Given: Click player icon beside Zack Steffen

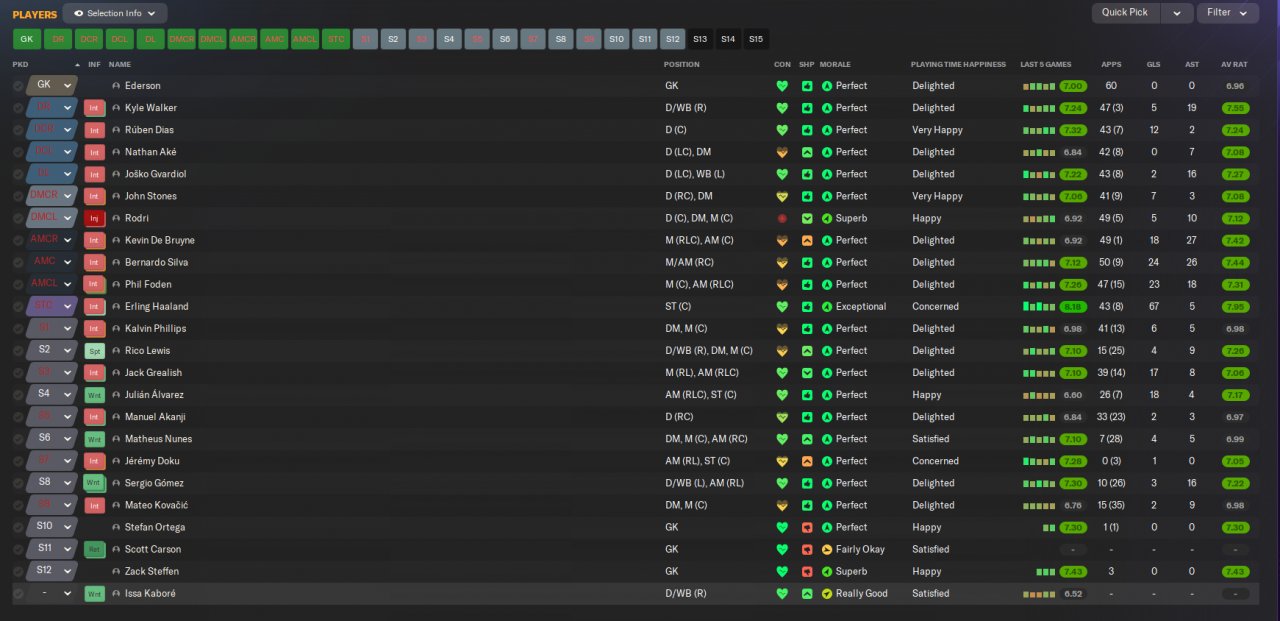Looking at the screenshot, I should click(116, 571).
